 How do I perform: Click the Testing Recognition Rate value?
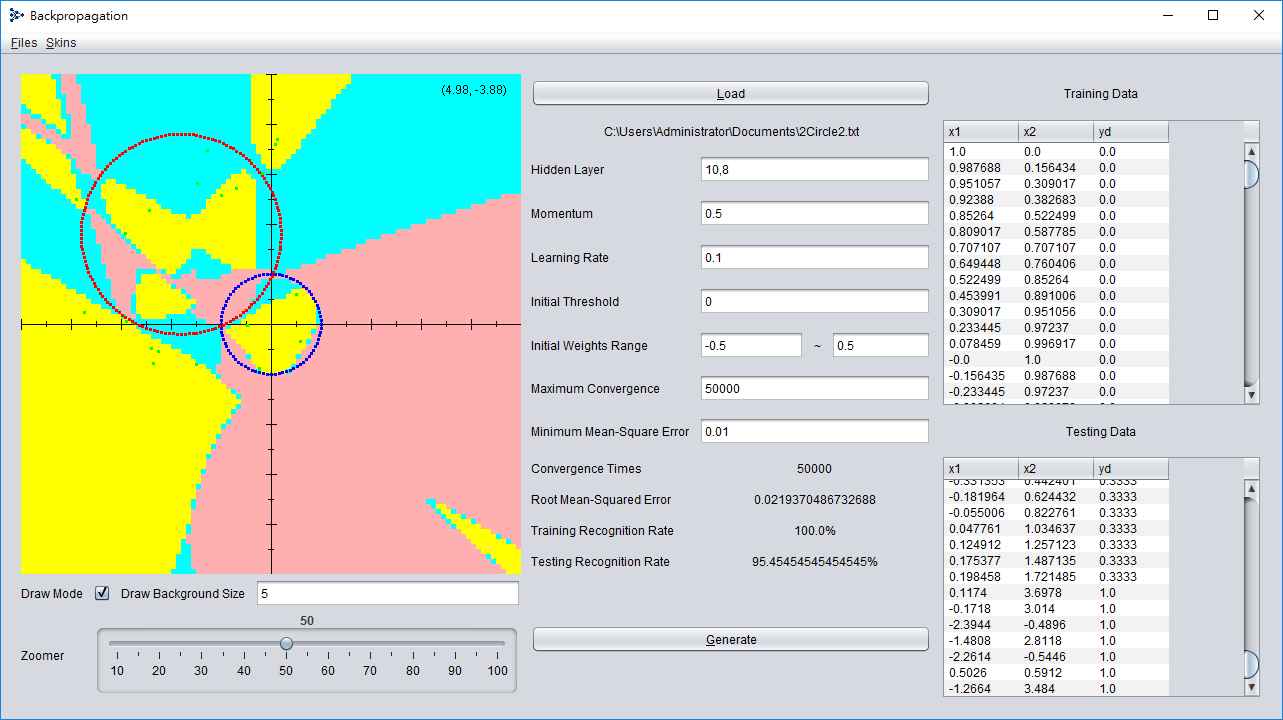pyautogui.click(x=814, y=562)
